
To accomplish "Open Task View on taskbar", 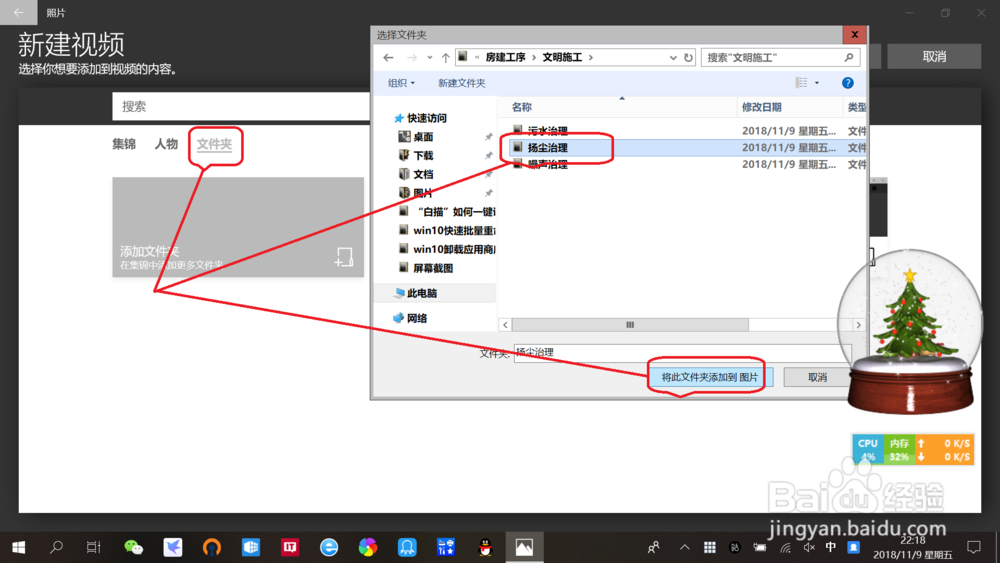I will click(x=94, y=547).
